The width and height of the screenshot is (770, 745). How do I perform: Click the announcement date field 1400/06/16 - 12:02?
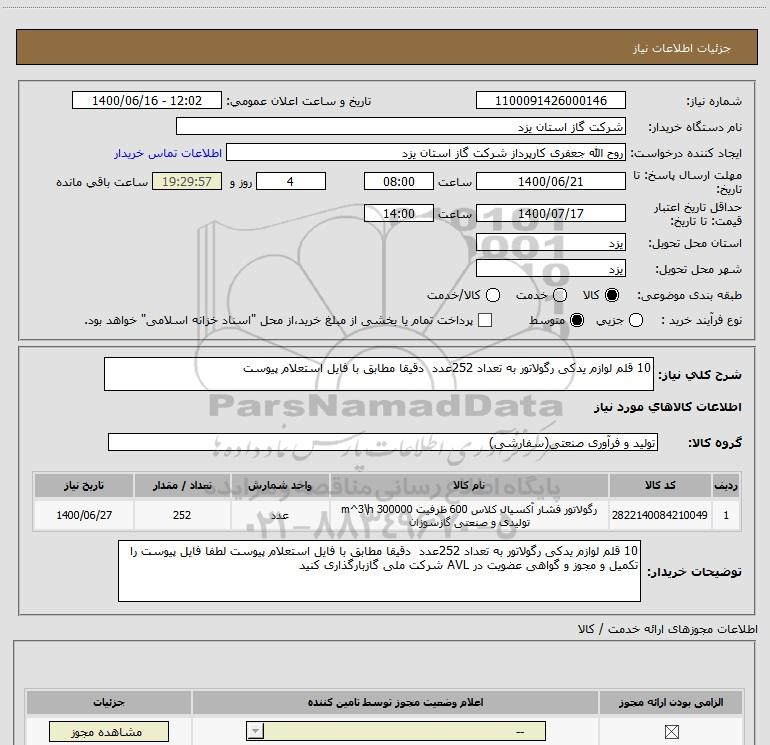[147, 100]
